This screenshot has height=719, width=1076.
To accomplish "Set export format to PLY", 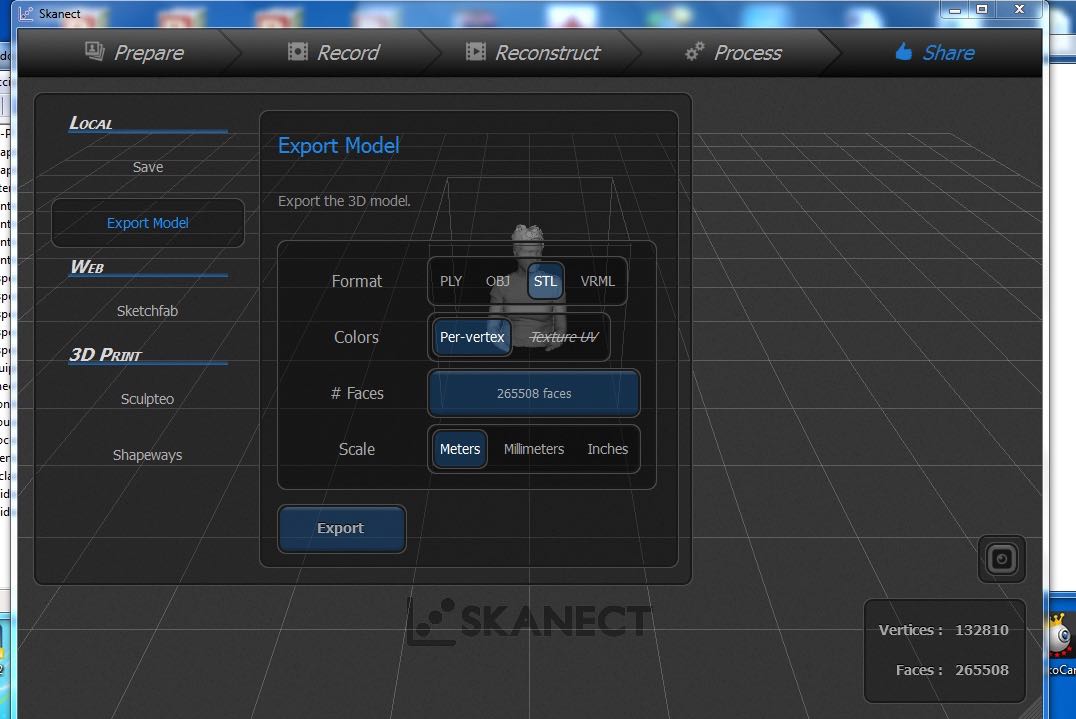I will click(x=451, y=281).
